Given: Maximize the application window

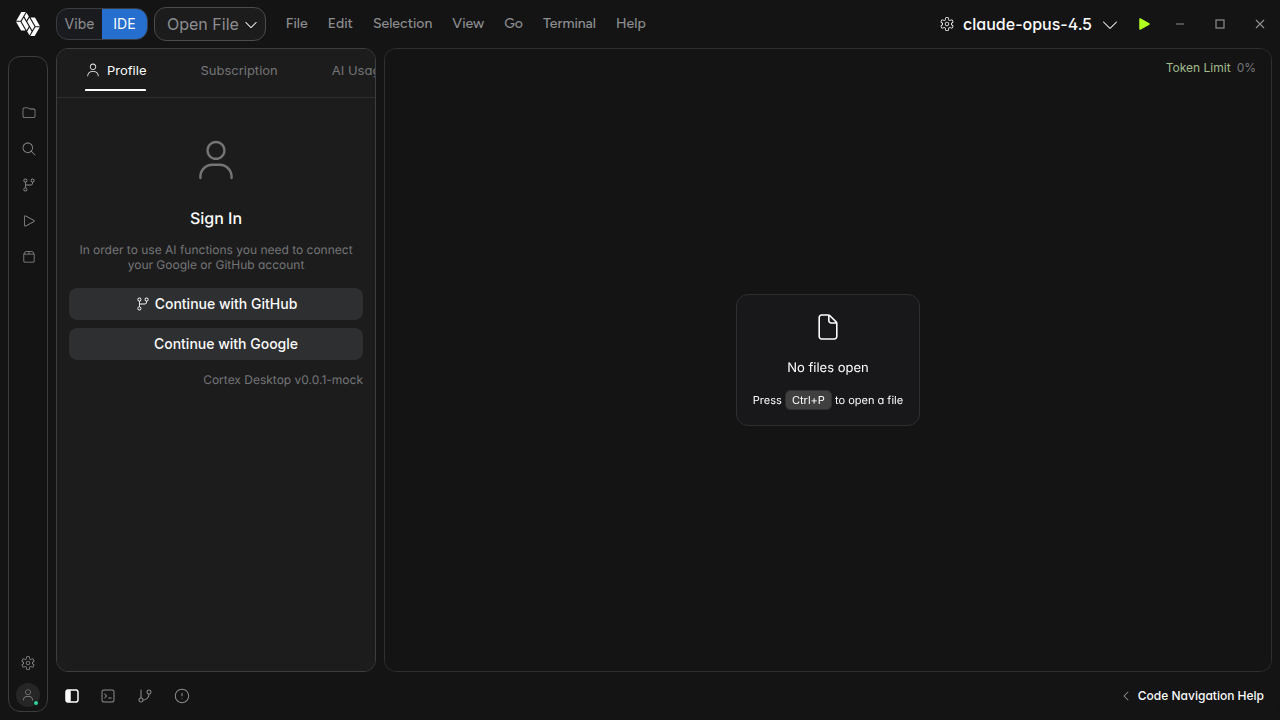Looking at the screenshot, I should pyautogui.click(x=1220, y=24).
